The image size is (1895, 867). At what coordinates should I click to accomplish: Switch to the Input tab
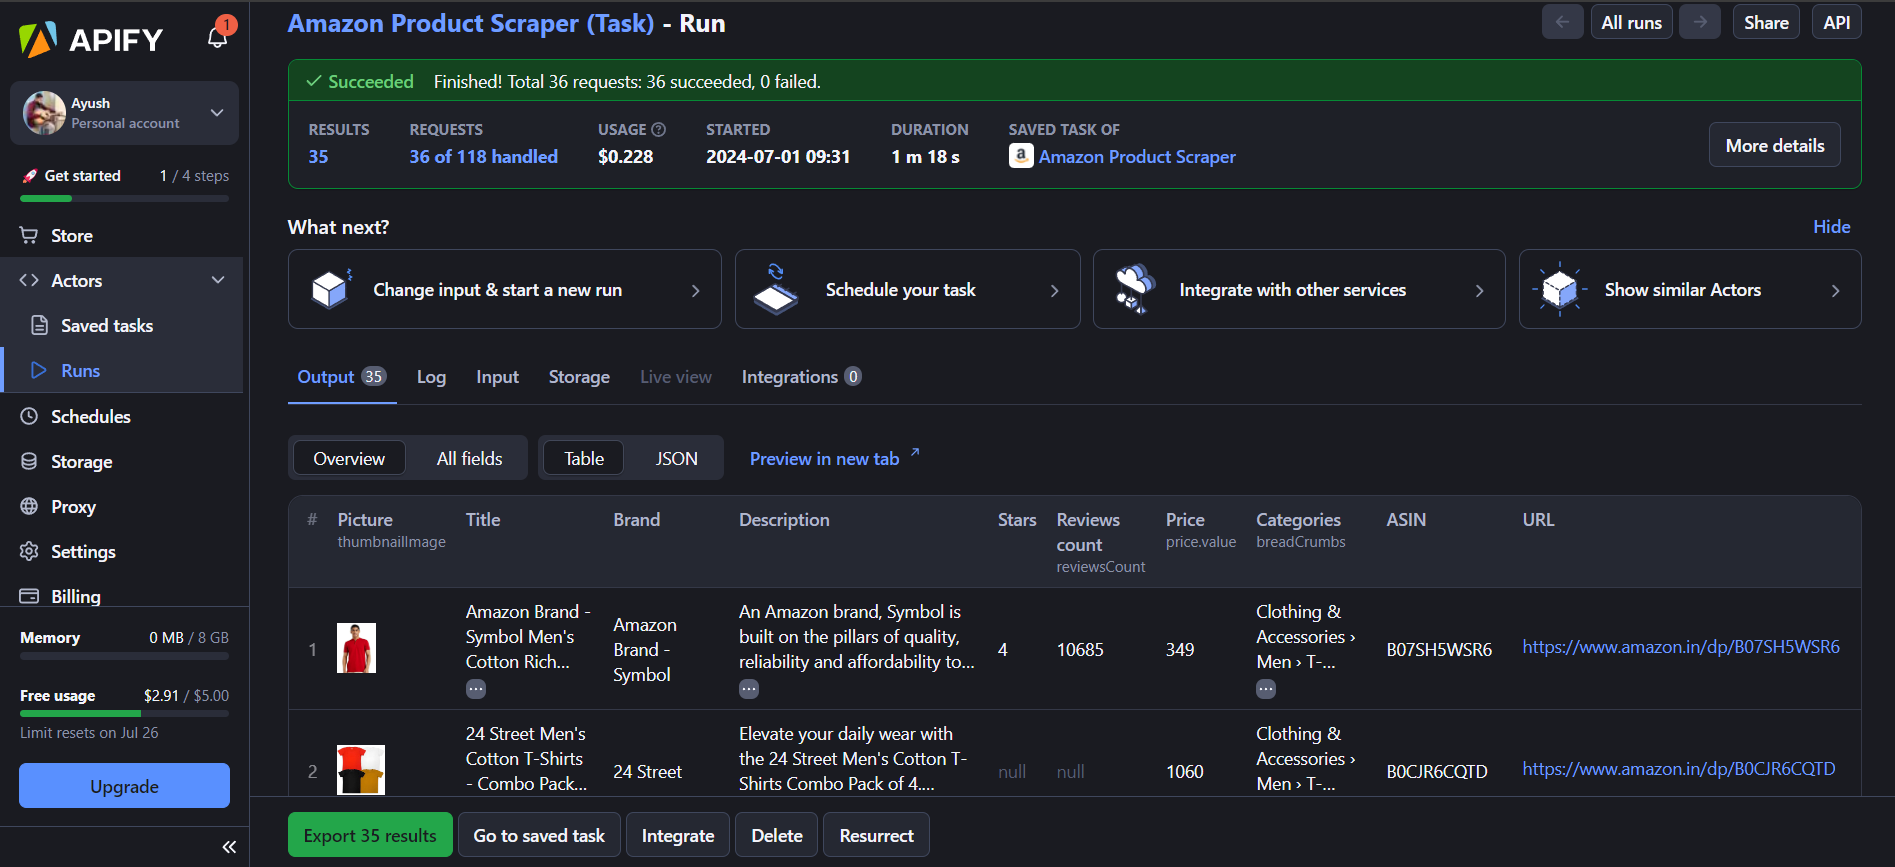[x=497, y=377]
